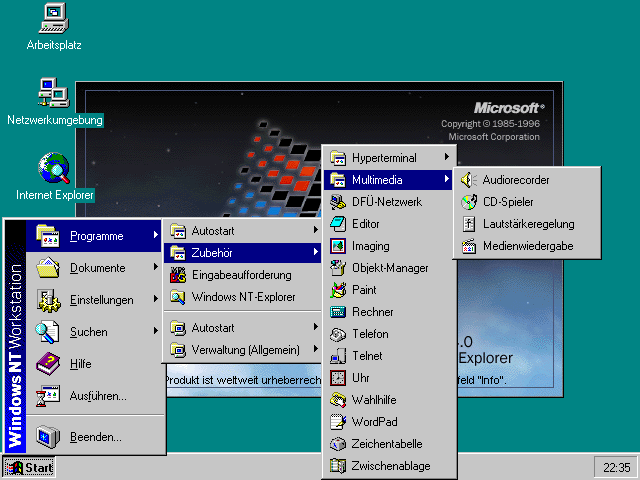The height and width of the screenshot is (480, 640).
Task: Choose Ausführen... in the Start menu
Action: point(98,396)
